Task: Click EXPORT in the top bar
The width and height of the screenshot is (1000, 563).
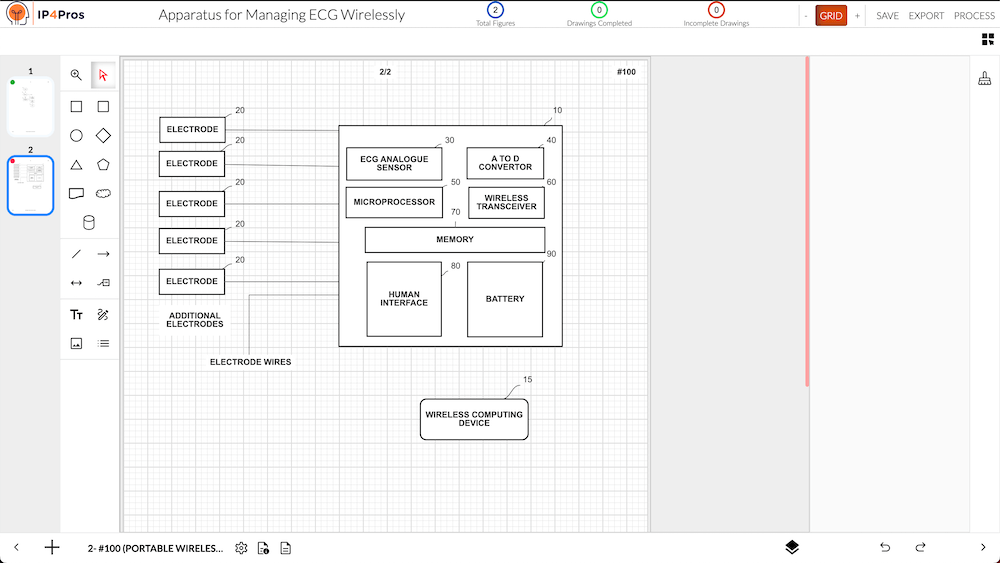Action: 926,16
